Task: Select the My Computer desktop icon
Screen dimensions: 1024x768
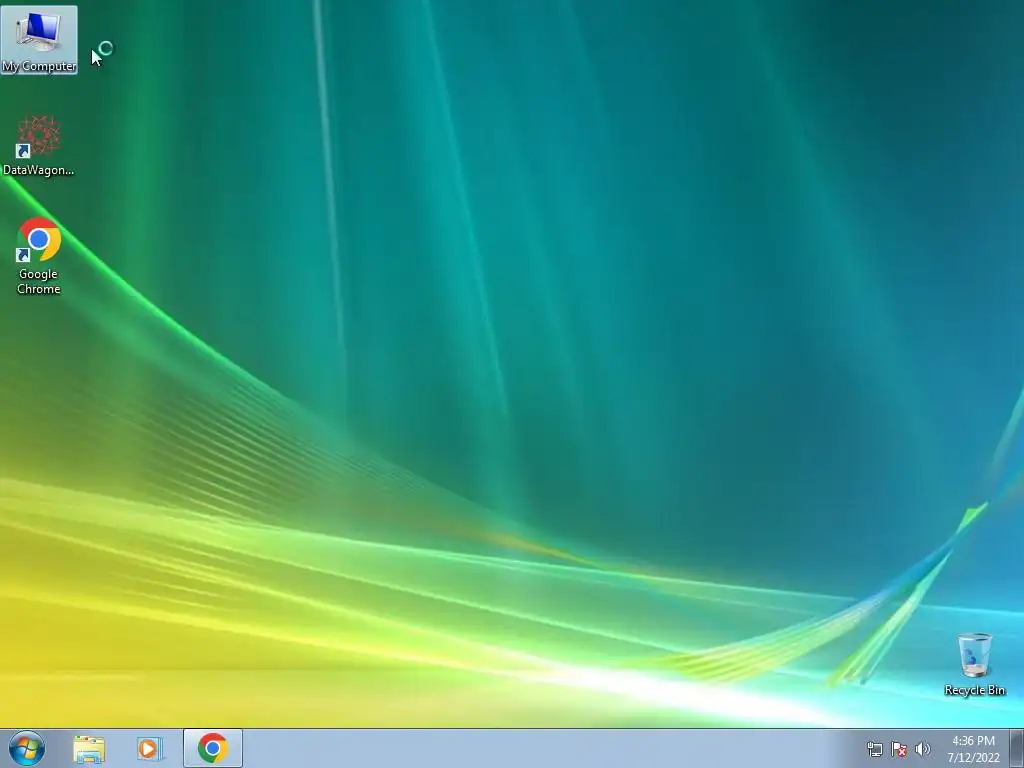Action: (x=39, y=39)
